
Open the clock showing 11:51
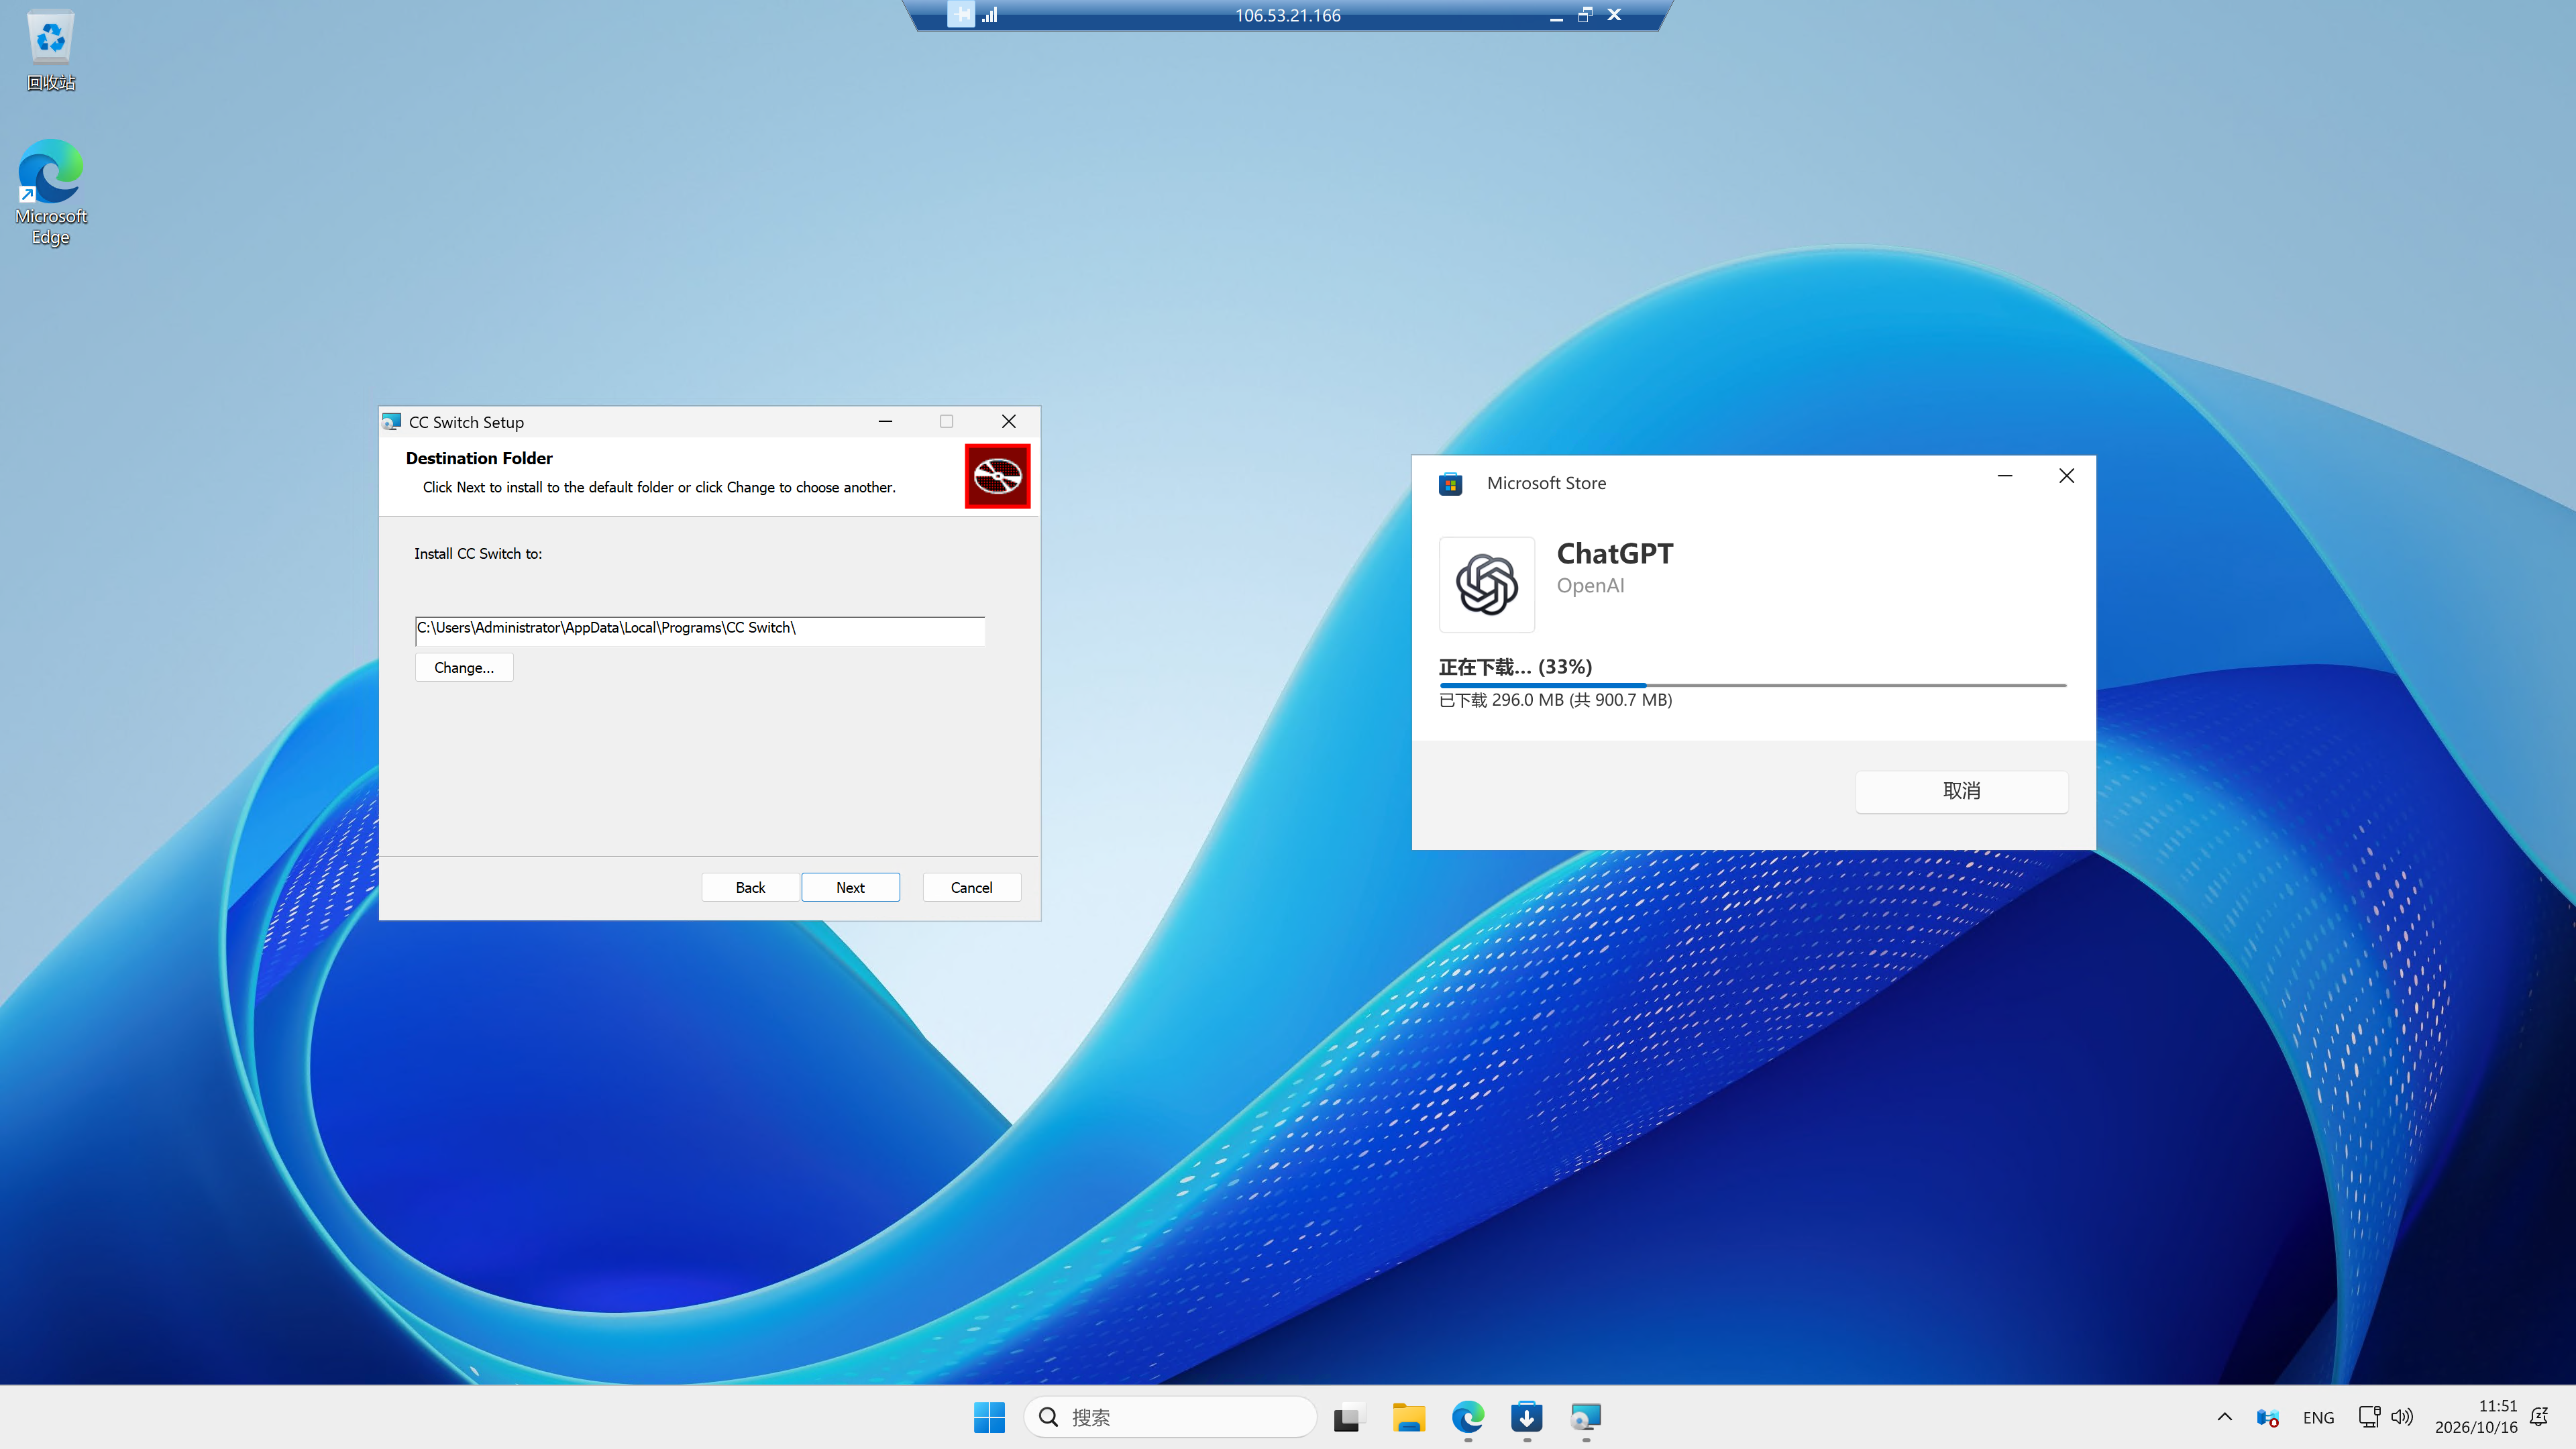point(2476,1417)
